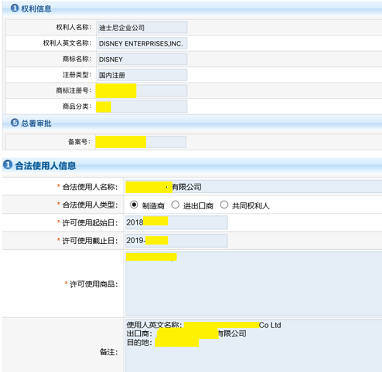Viewport: 382px width, 372px height.
Task: Click the 合法使用人信息 section number icon
Action: pyautogui.click(x=7, y=164)
